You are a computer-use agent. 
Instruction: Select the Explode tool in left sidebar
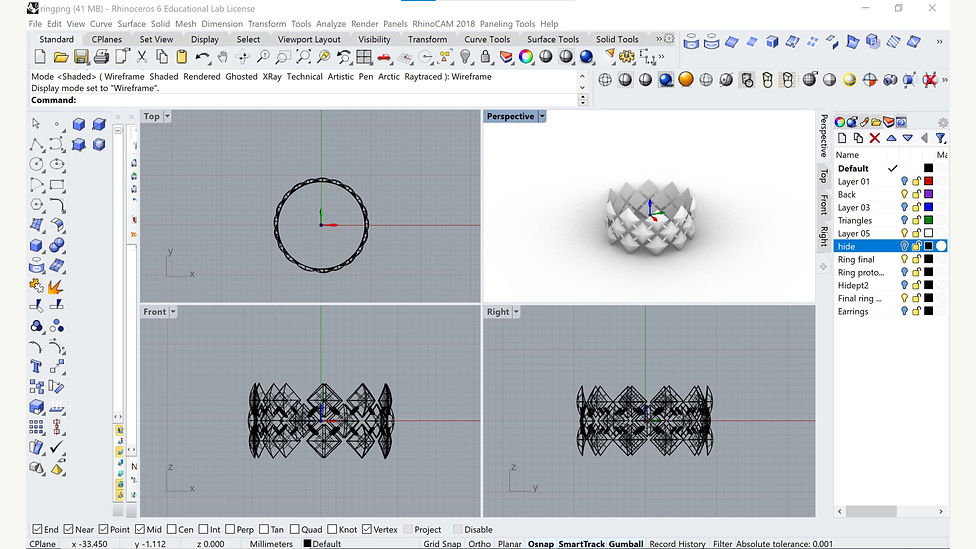tap(56, 286)
